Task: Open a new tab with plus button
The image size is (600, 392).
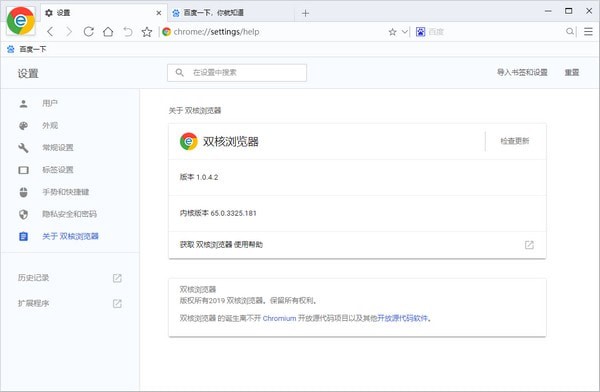Action: click(x=305, y=13)
